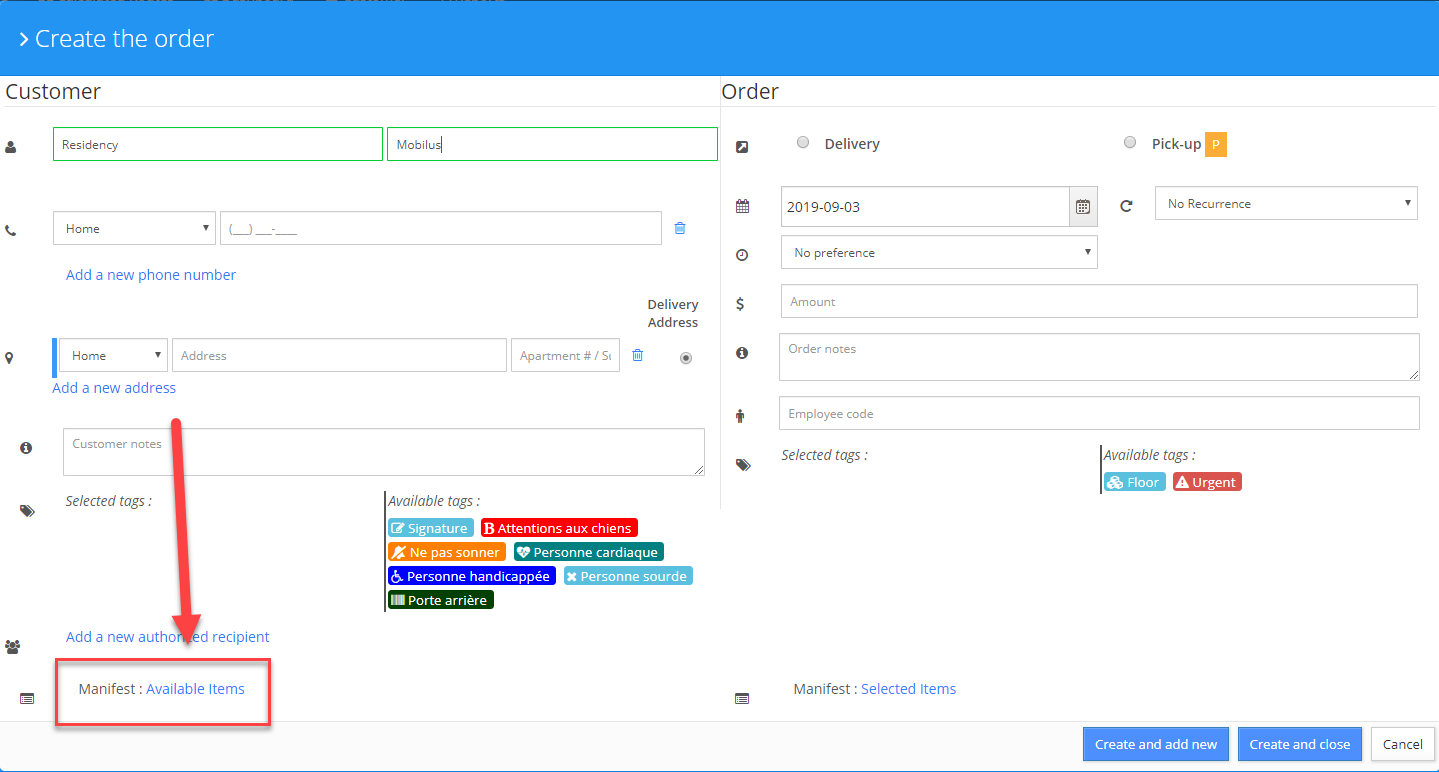
Task: Click Add a new phone number link
Action: (151, 275)
